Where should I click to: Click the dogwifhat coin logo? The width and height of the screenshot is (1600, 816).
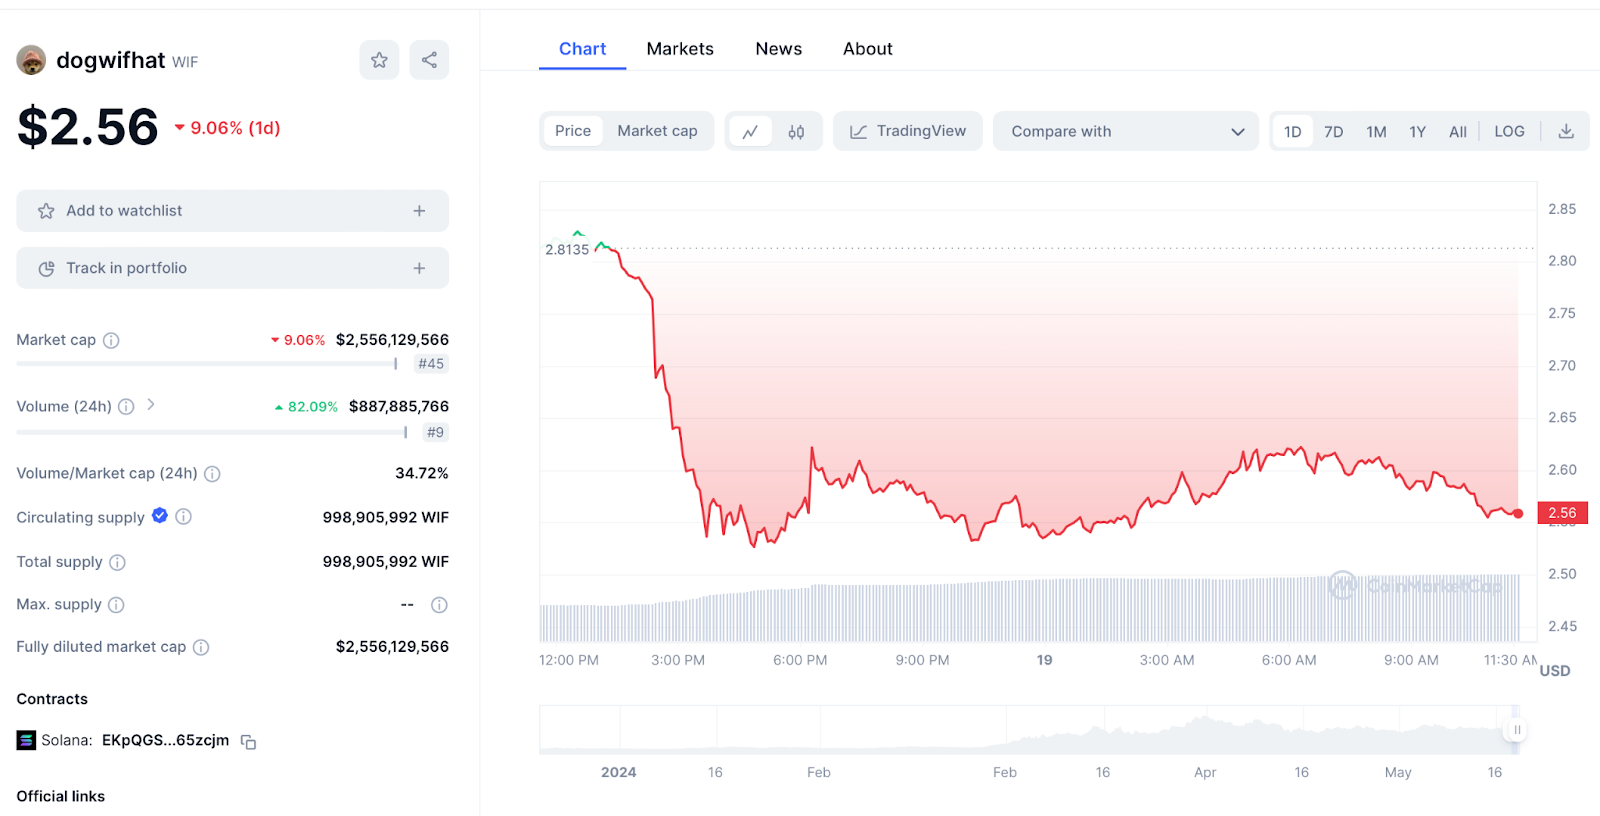31,60
